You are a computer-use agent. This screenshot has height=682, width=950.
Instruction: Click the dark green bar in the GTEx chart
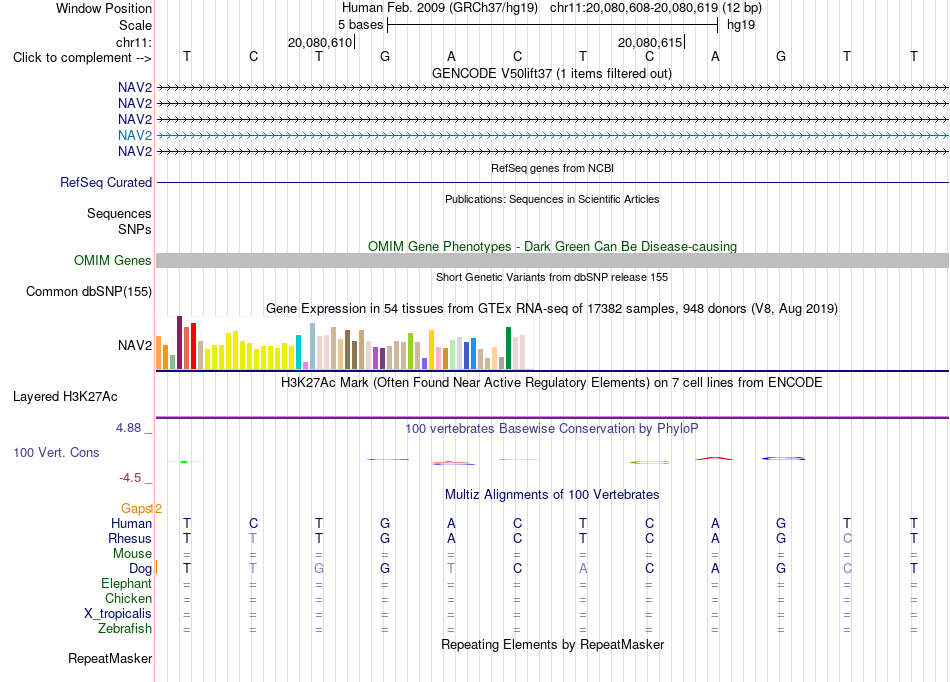tap(508, 348)
